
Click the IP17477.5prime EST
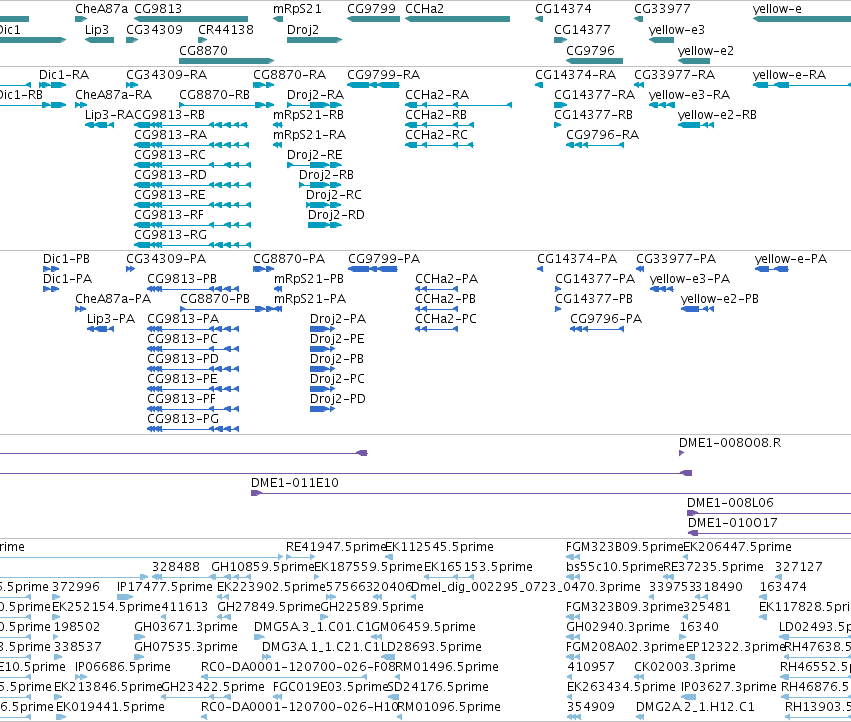click(125, 597)
